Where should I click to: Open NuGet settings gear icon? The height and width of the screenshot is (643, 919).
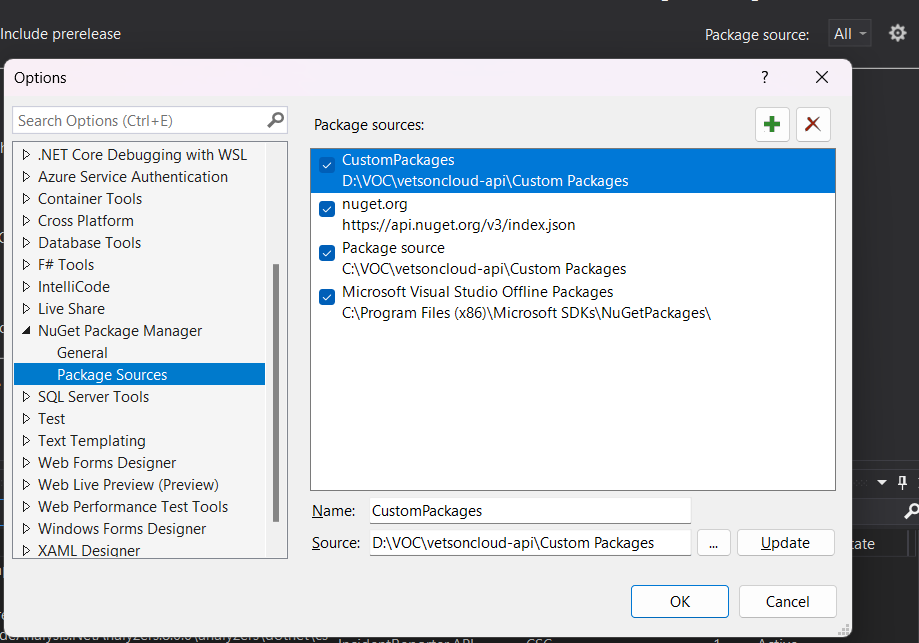point(897,33)
